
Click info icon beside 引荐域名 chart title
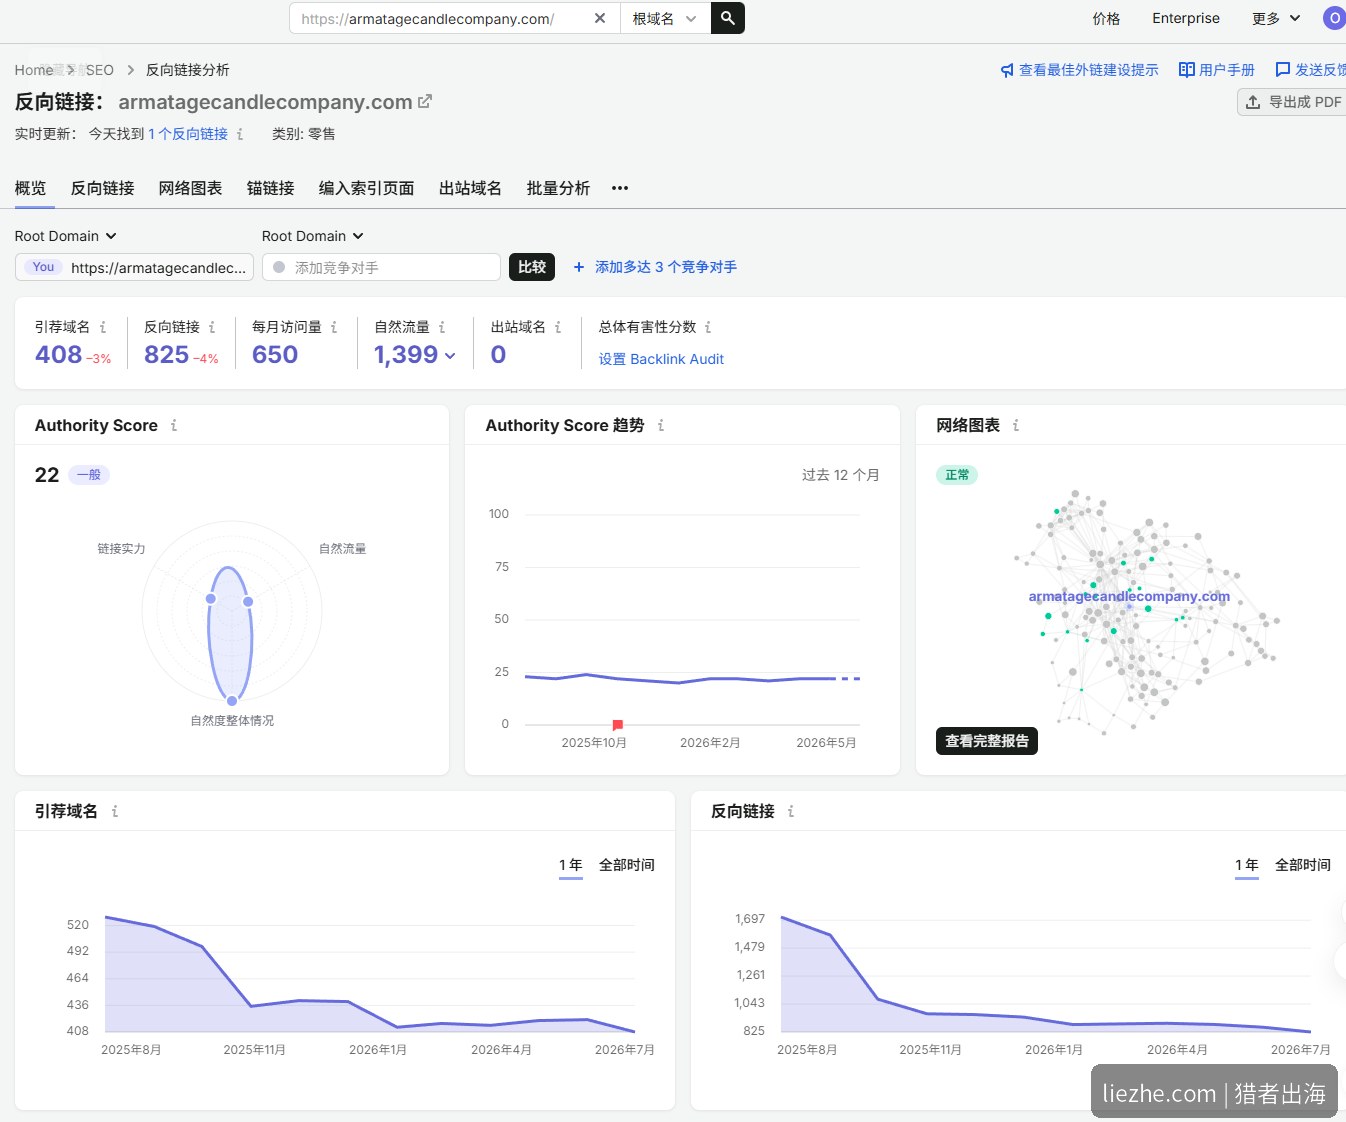115,811
